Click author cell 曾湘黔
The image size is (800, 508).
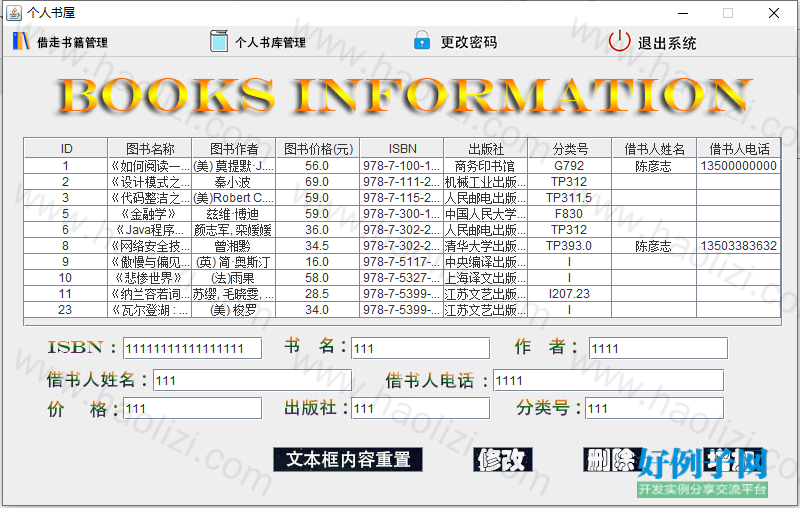pyautogui.click(x=234, y=246)
